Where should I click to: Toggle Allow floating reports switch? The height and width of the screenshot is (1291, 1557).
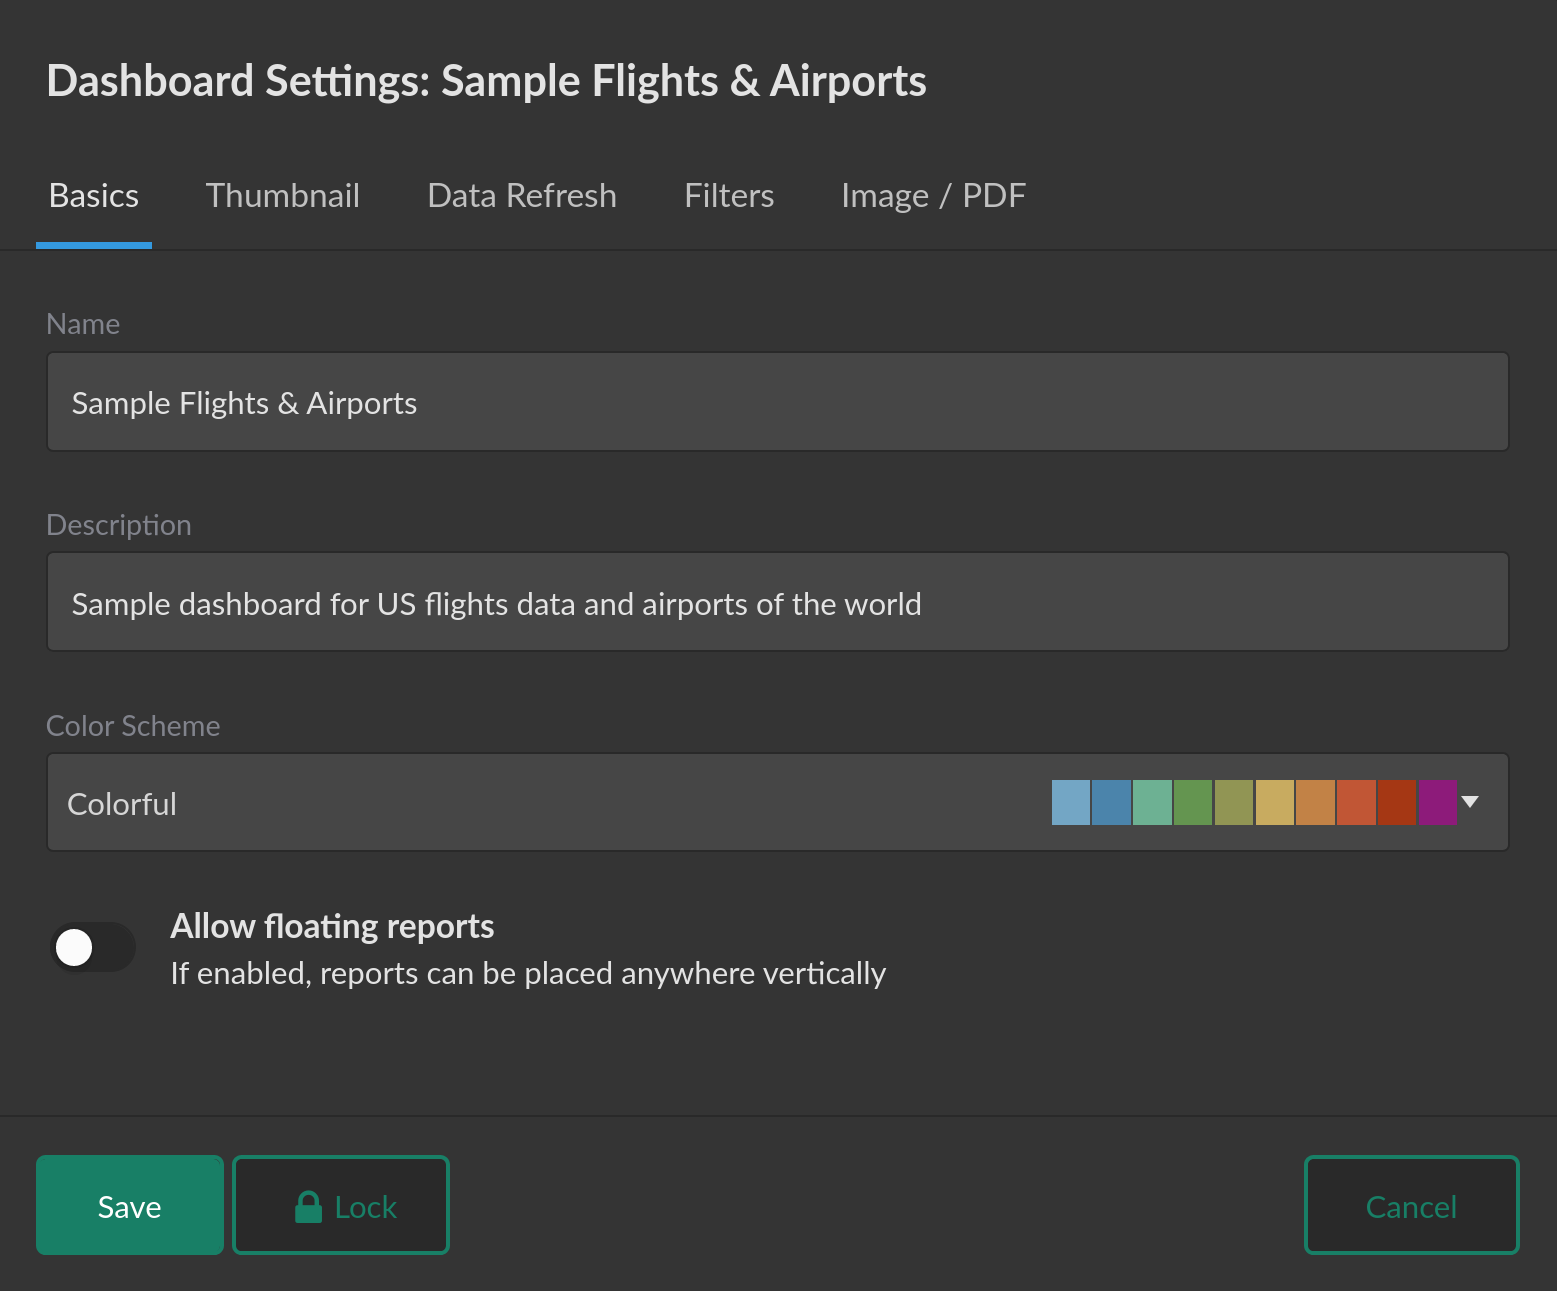pyautogui.click(x=93, y=947)
